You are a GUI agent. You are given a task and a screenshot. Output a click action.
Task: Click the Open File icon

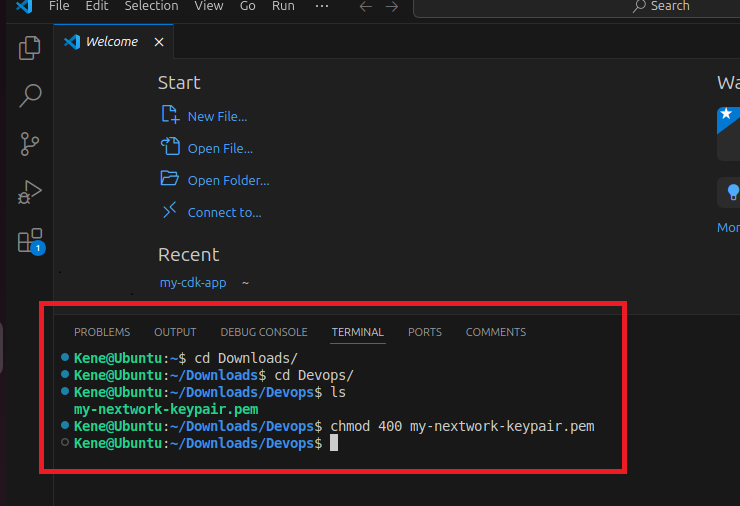point(170,146)
